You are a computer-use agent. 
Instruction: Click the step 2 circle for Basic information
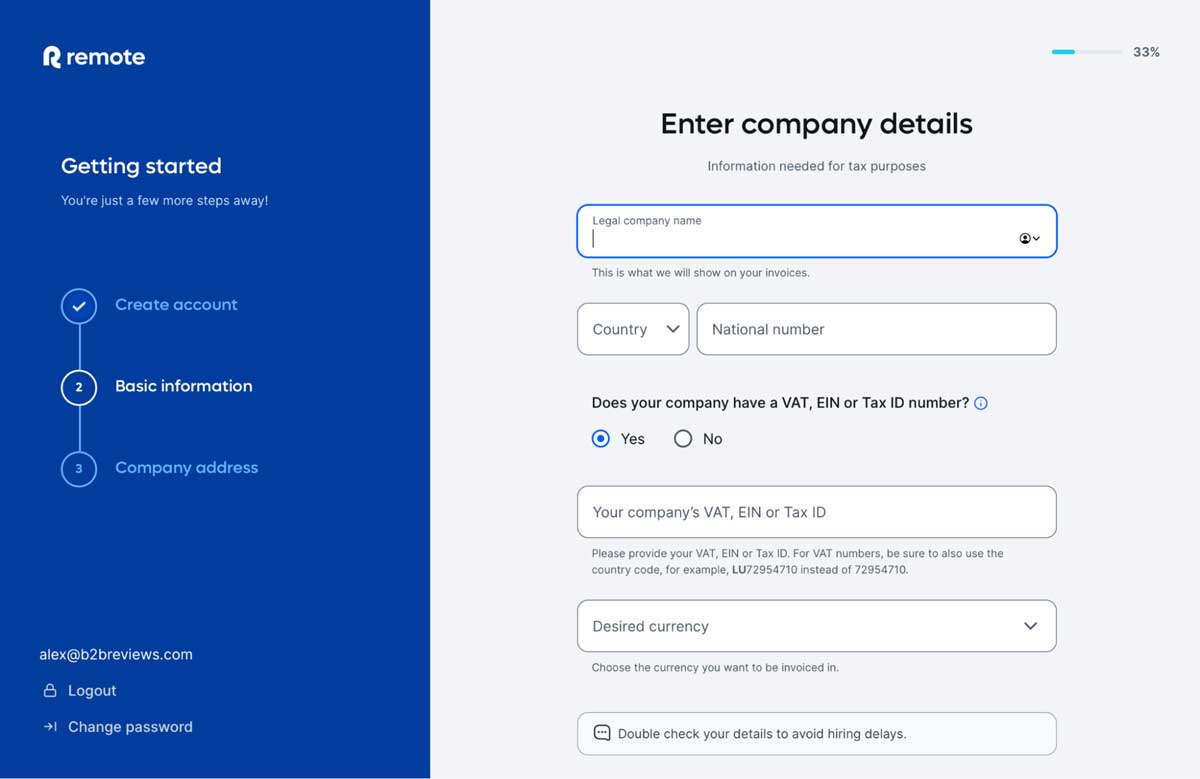[x=79, y=388]
